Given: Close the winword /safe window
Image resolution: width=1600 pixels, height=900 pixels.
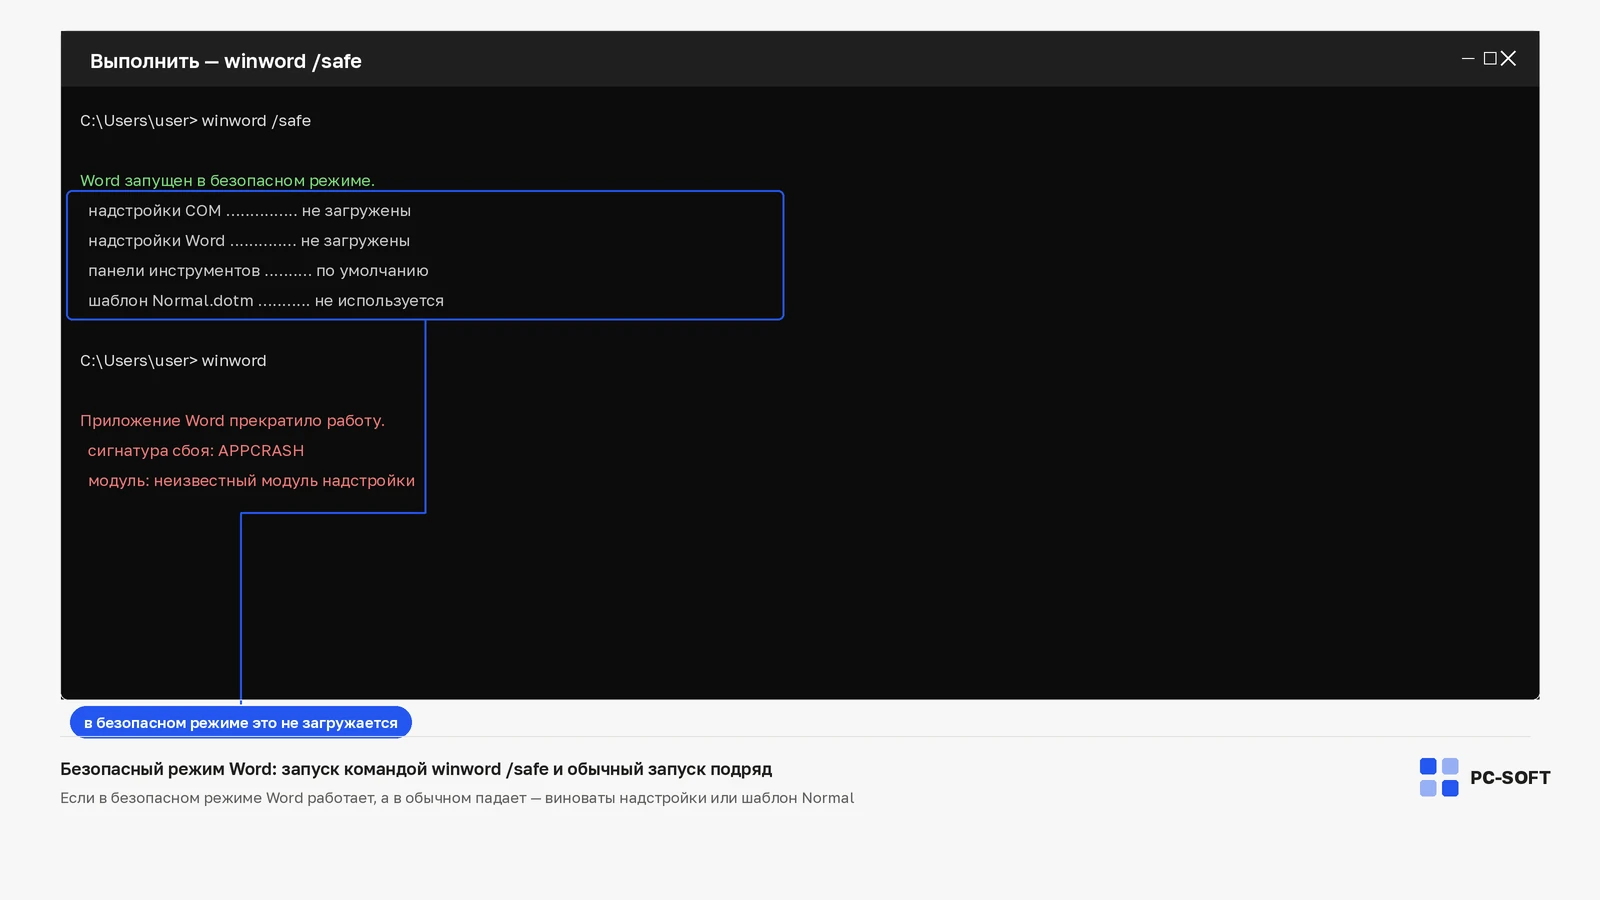Looking at the screenshot, I should coord(1509,59).
